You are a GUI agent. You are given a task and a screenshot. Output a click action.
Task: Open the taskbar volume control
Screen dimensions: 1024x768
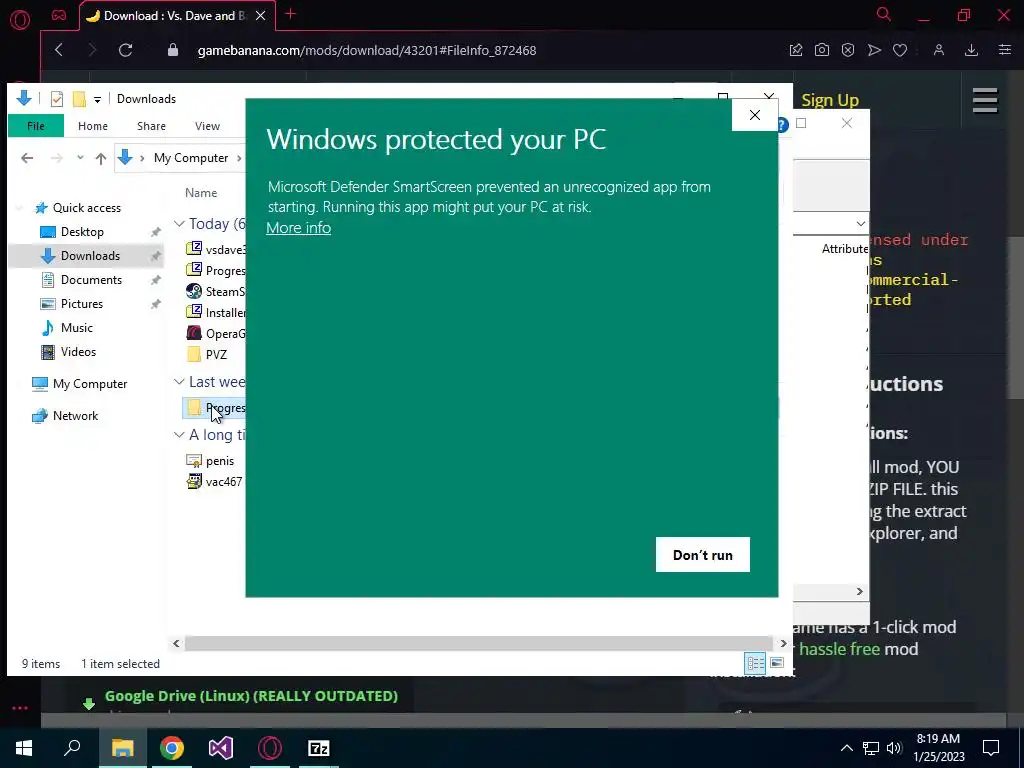point(894,748)
